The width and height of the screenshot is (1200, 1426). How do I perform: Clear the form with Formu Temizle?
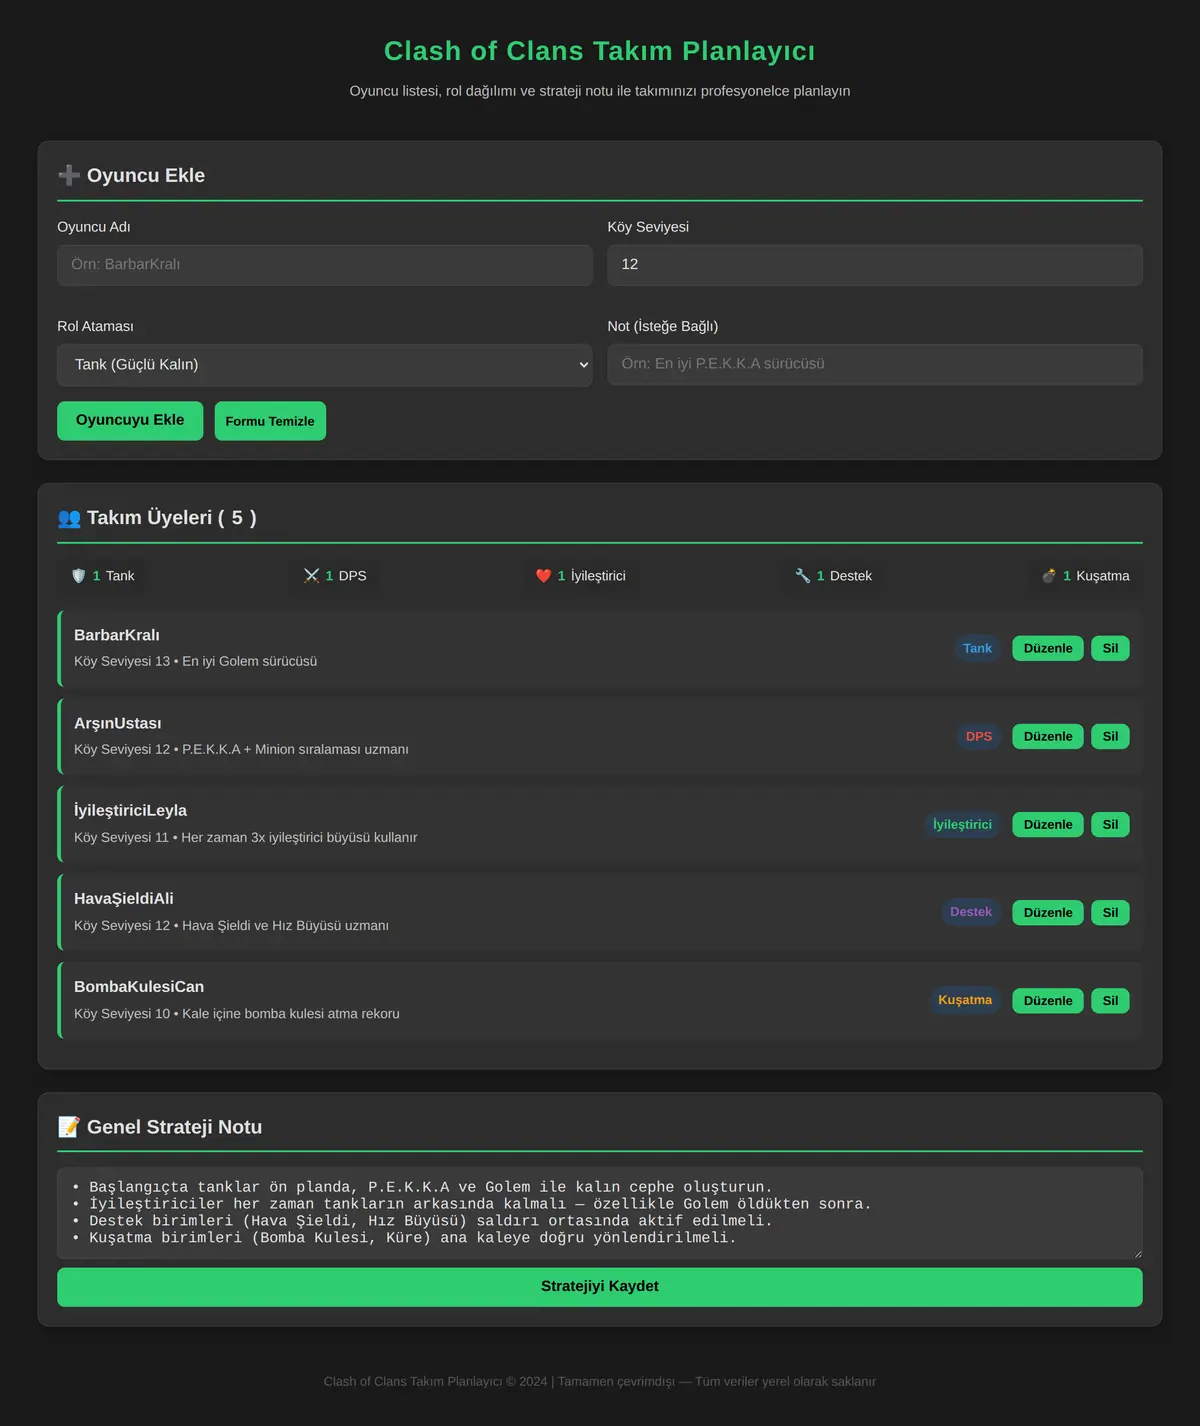(x=270, y=421)
